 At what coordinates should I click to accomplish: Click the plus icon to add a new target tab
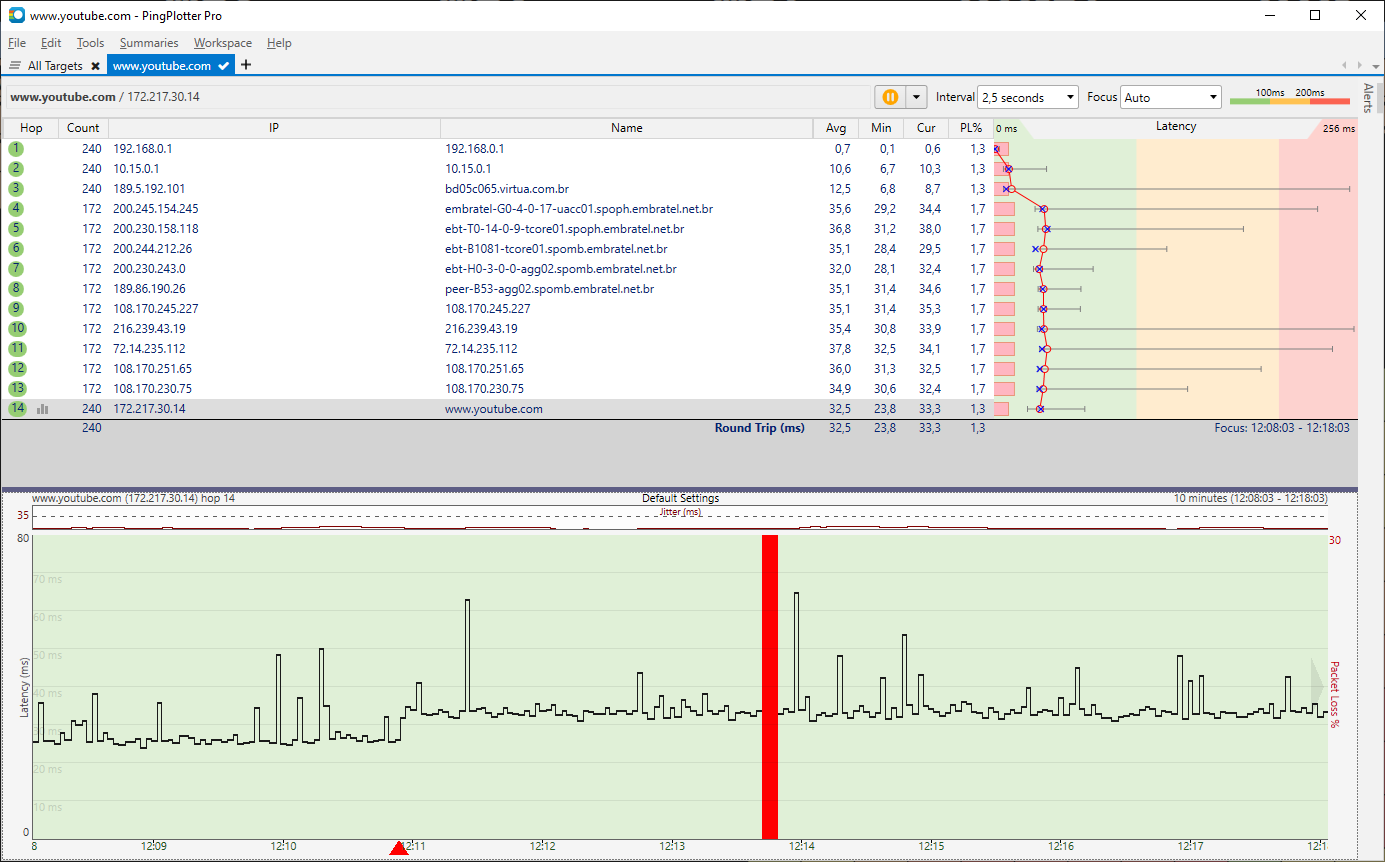coord(246,65)
